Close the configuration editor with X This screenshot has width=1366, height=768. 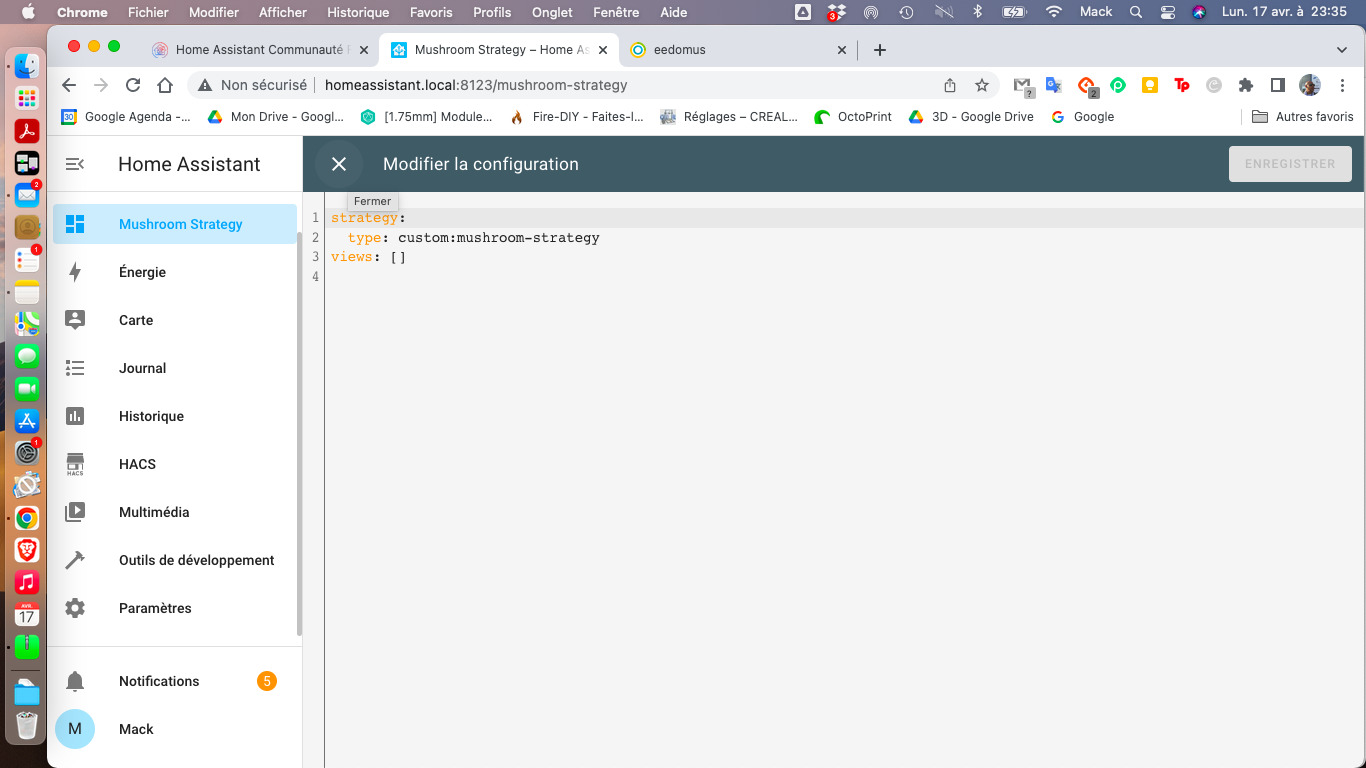(339, 164)
